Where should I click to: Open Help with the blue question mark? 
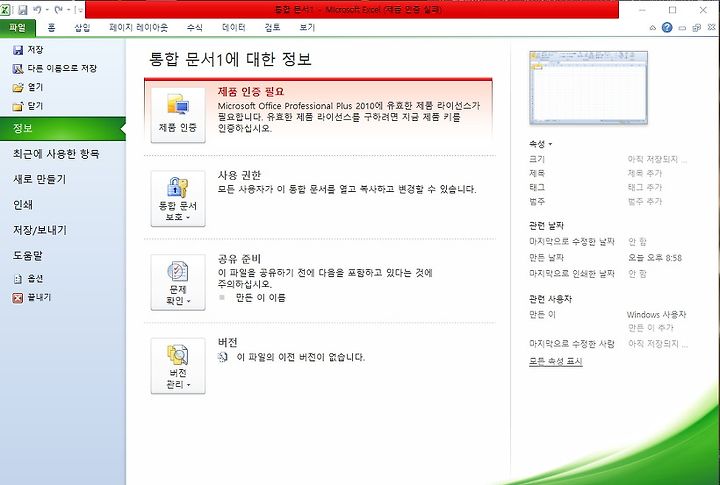tap(667, 28)
